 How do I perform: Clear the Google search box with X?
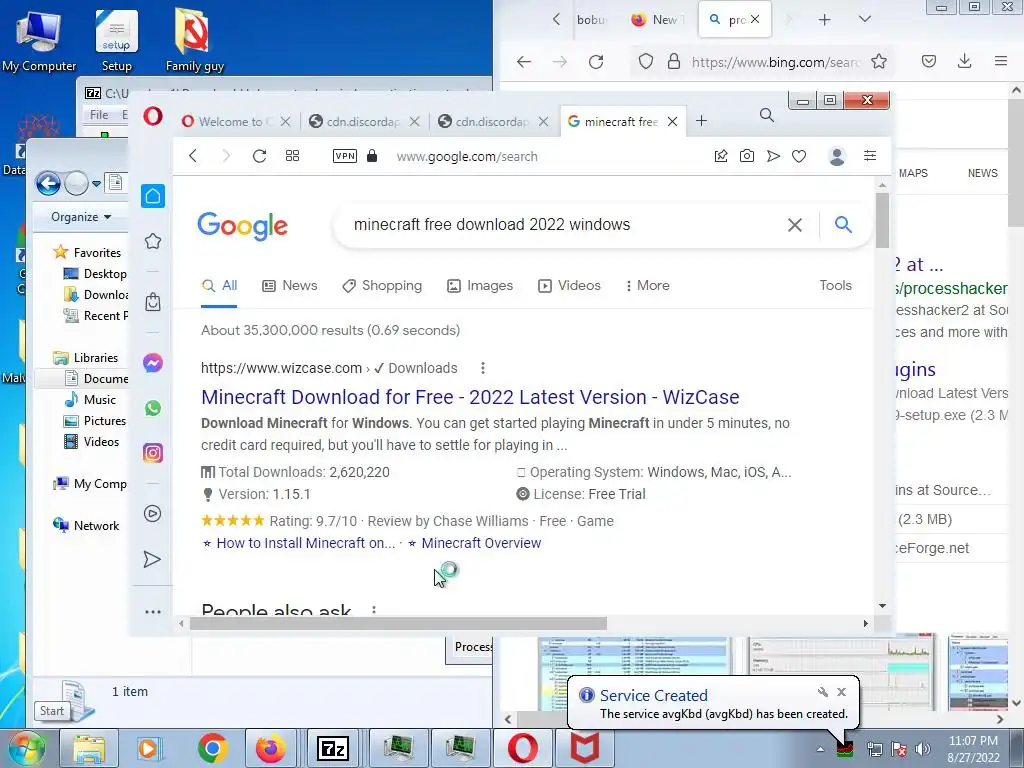[795, 225]
